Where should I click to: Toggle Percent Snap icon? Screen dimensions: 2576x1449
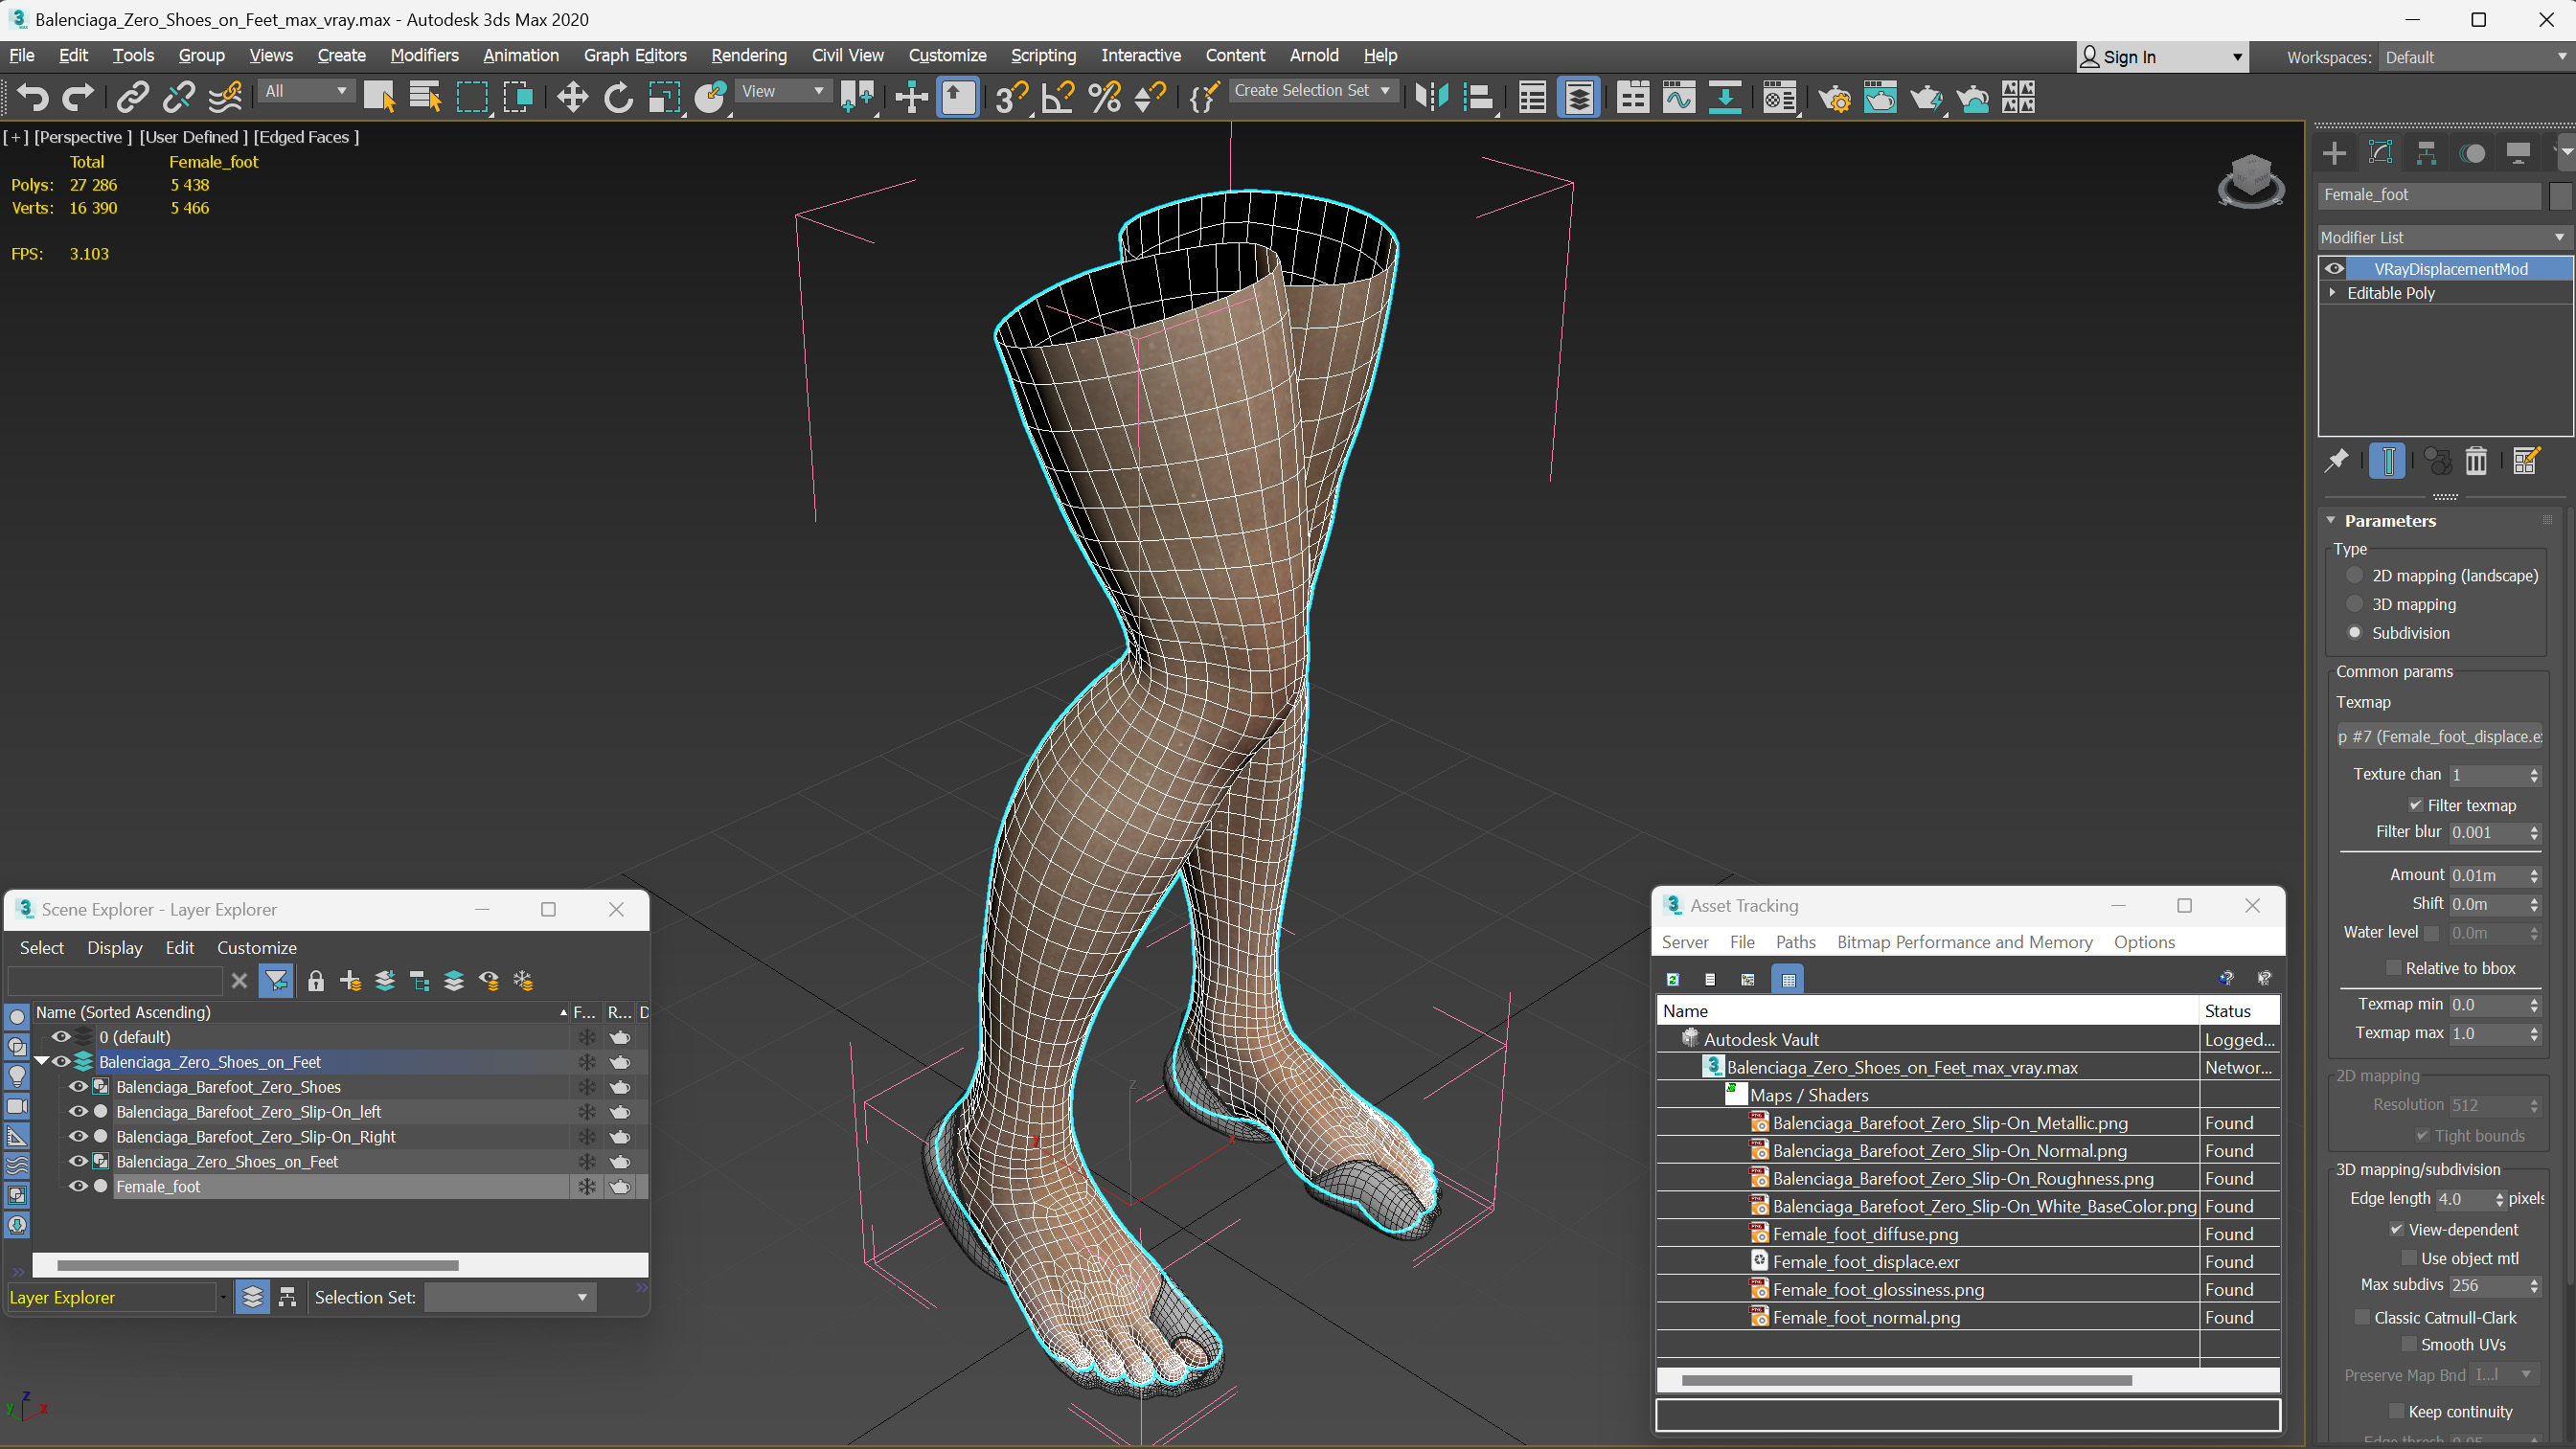click(x=1104, y=97)
